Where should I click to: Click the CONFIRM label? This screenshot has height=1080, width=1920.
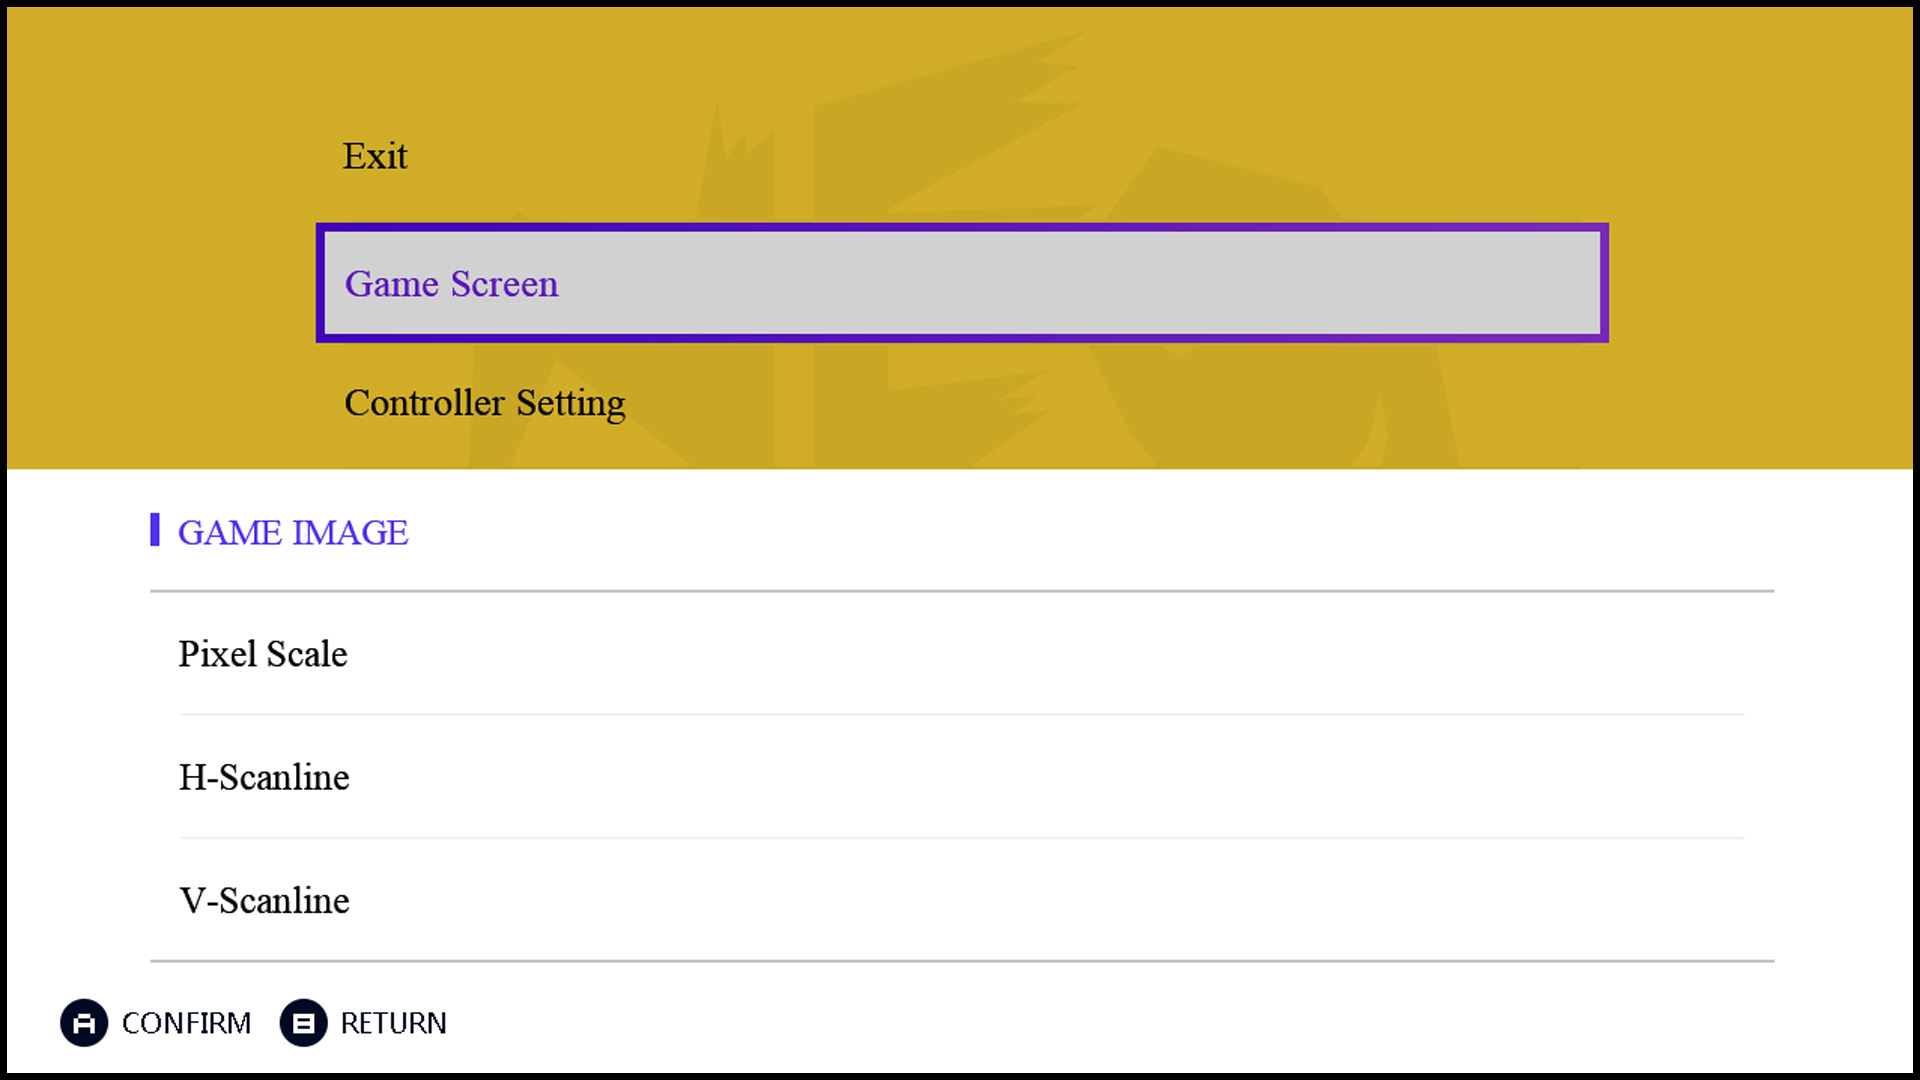pos(186,1023)
